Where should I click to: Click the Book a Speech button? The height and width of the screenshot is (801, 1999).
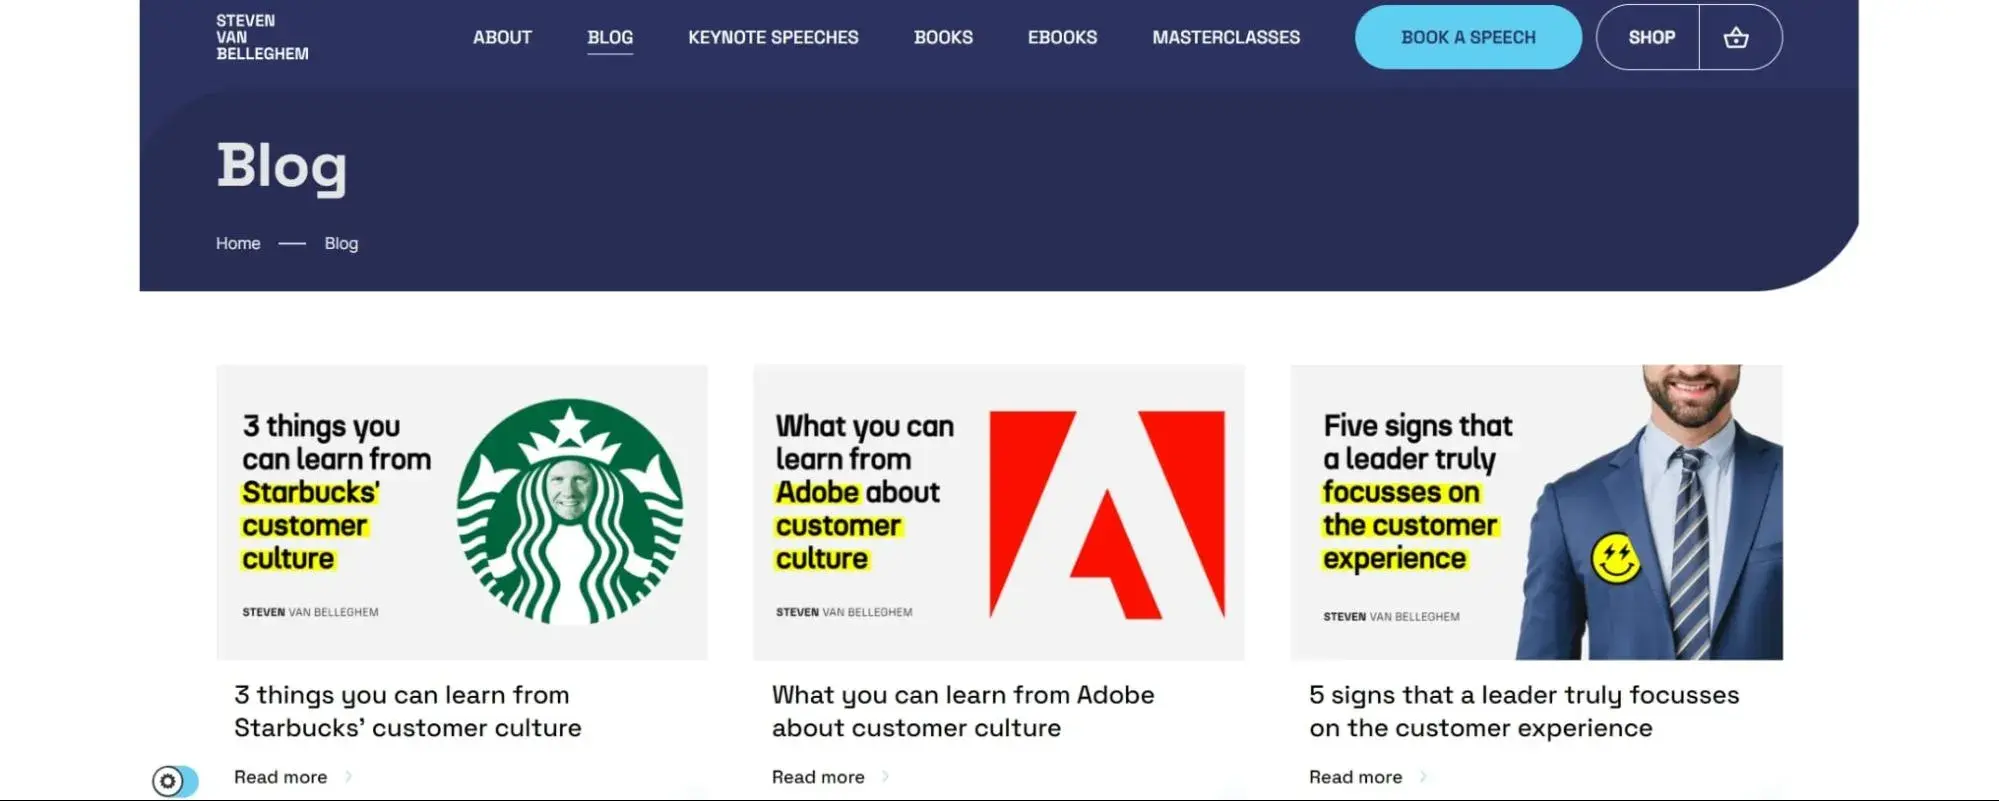click(x=1468, y=37)
